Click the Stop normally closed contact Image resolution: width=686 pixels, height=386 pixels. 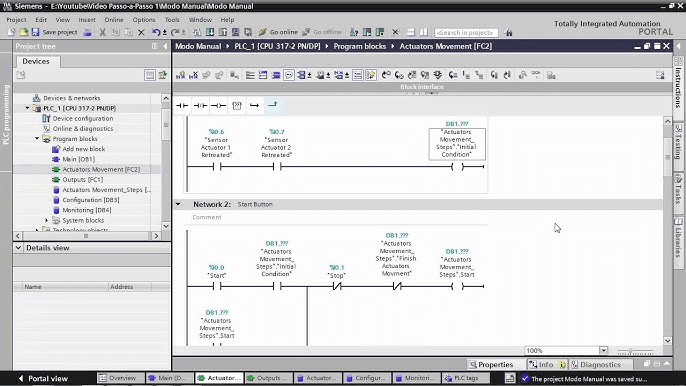tap(336, 287)
